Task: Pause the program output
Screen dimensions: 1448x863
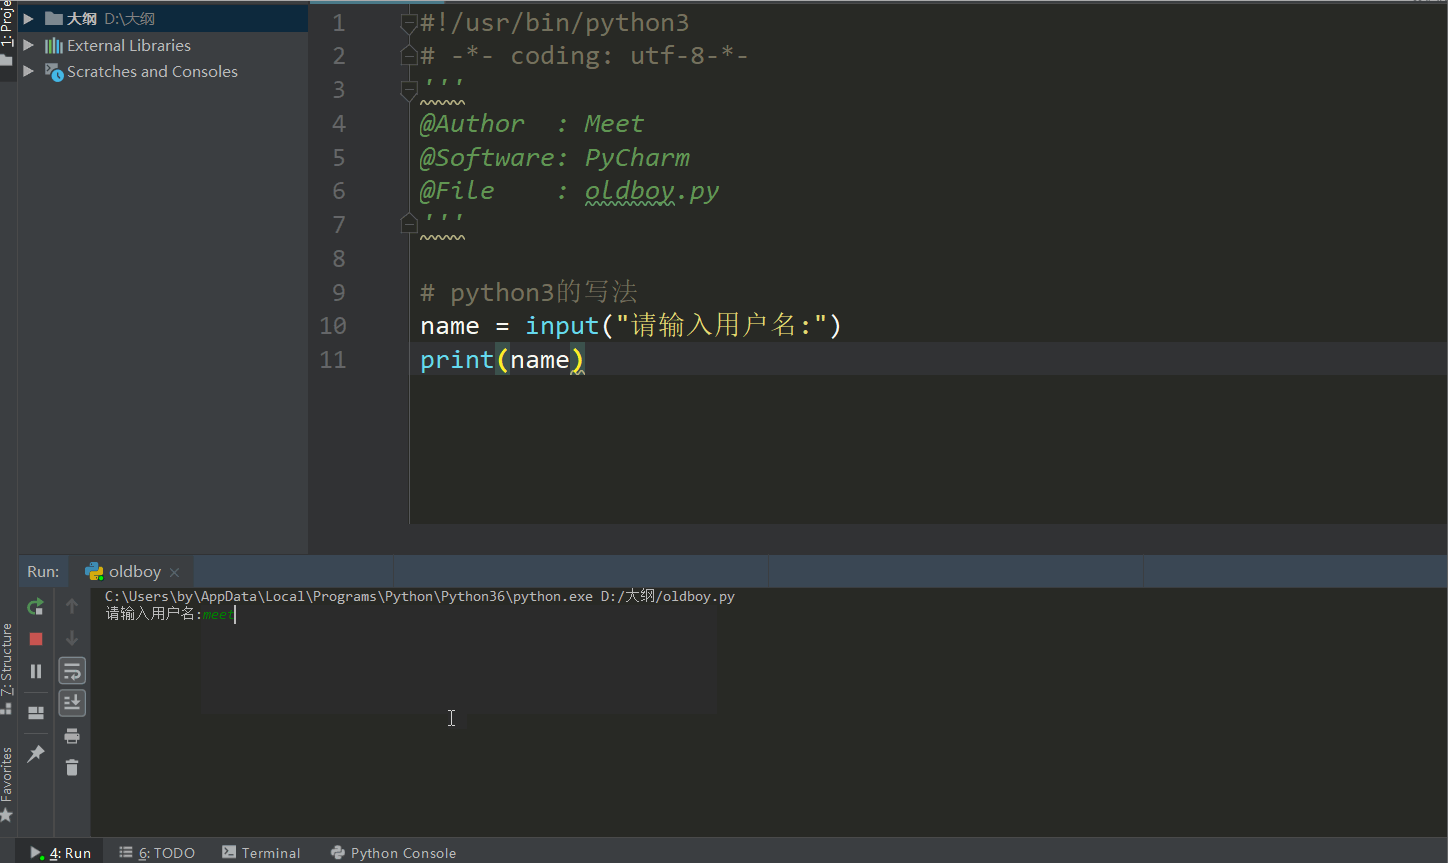Action: point(36,671)
